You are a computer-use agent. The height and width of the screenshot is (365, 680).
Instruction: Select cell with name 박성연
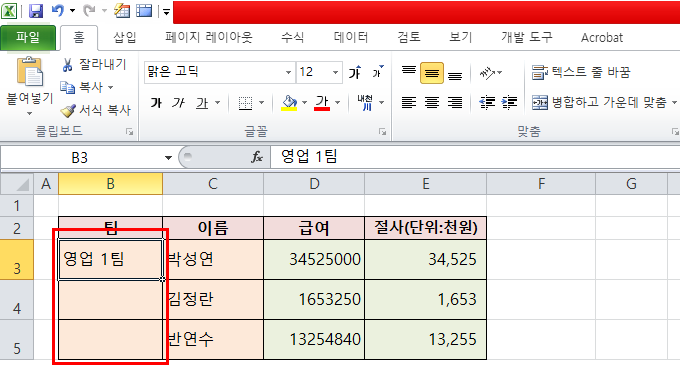pos(213,259)
